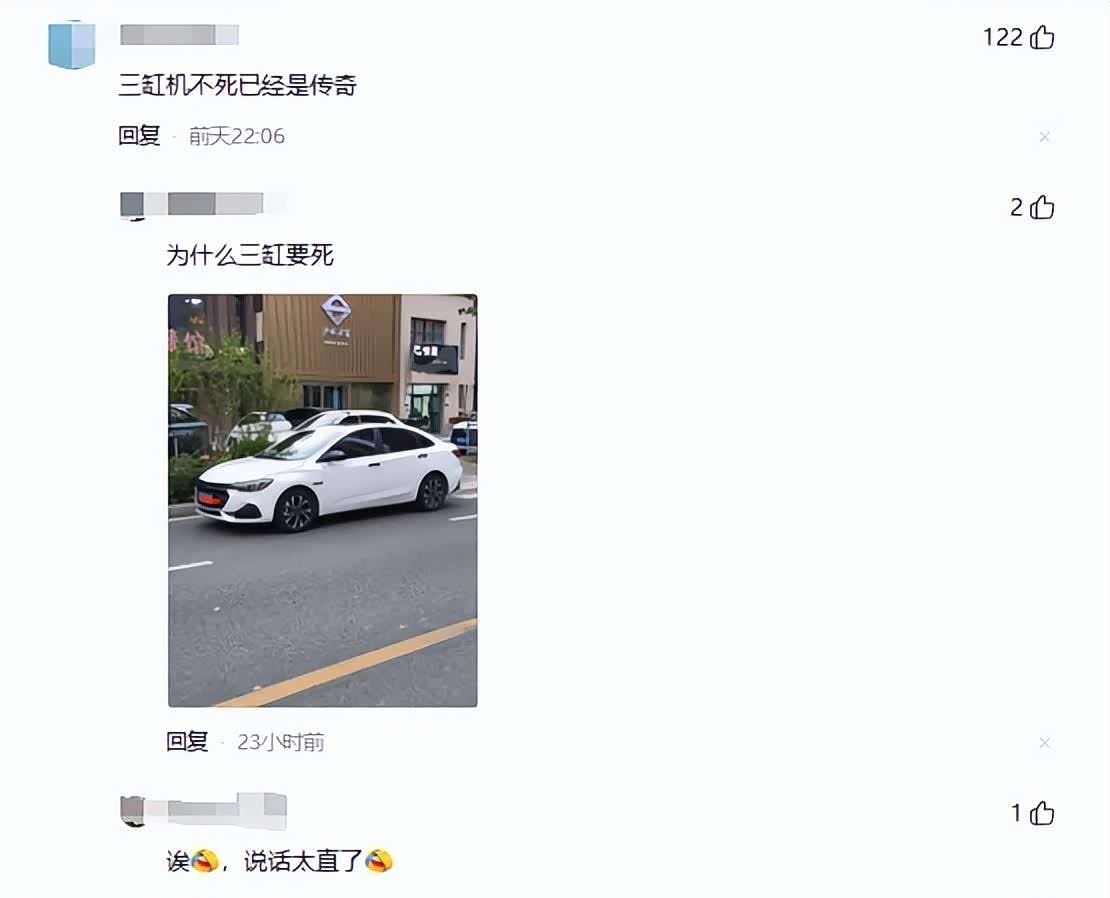1110x898 pixels.
Task: Reply to the 为什么三缸要死 comment
Action: tap(187, 742)
